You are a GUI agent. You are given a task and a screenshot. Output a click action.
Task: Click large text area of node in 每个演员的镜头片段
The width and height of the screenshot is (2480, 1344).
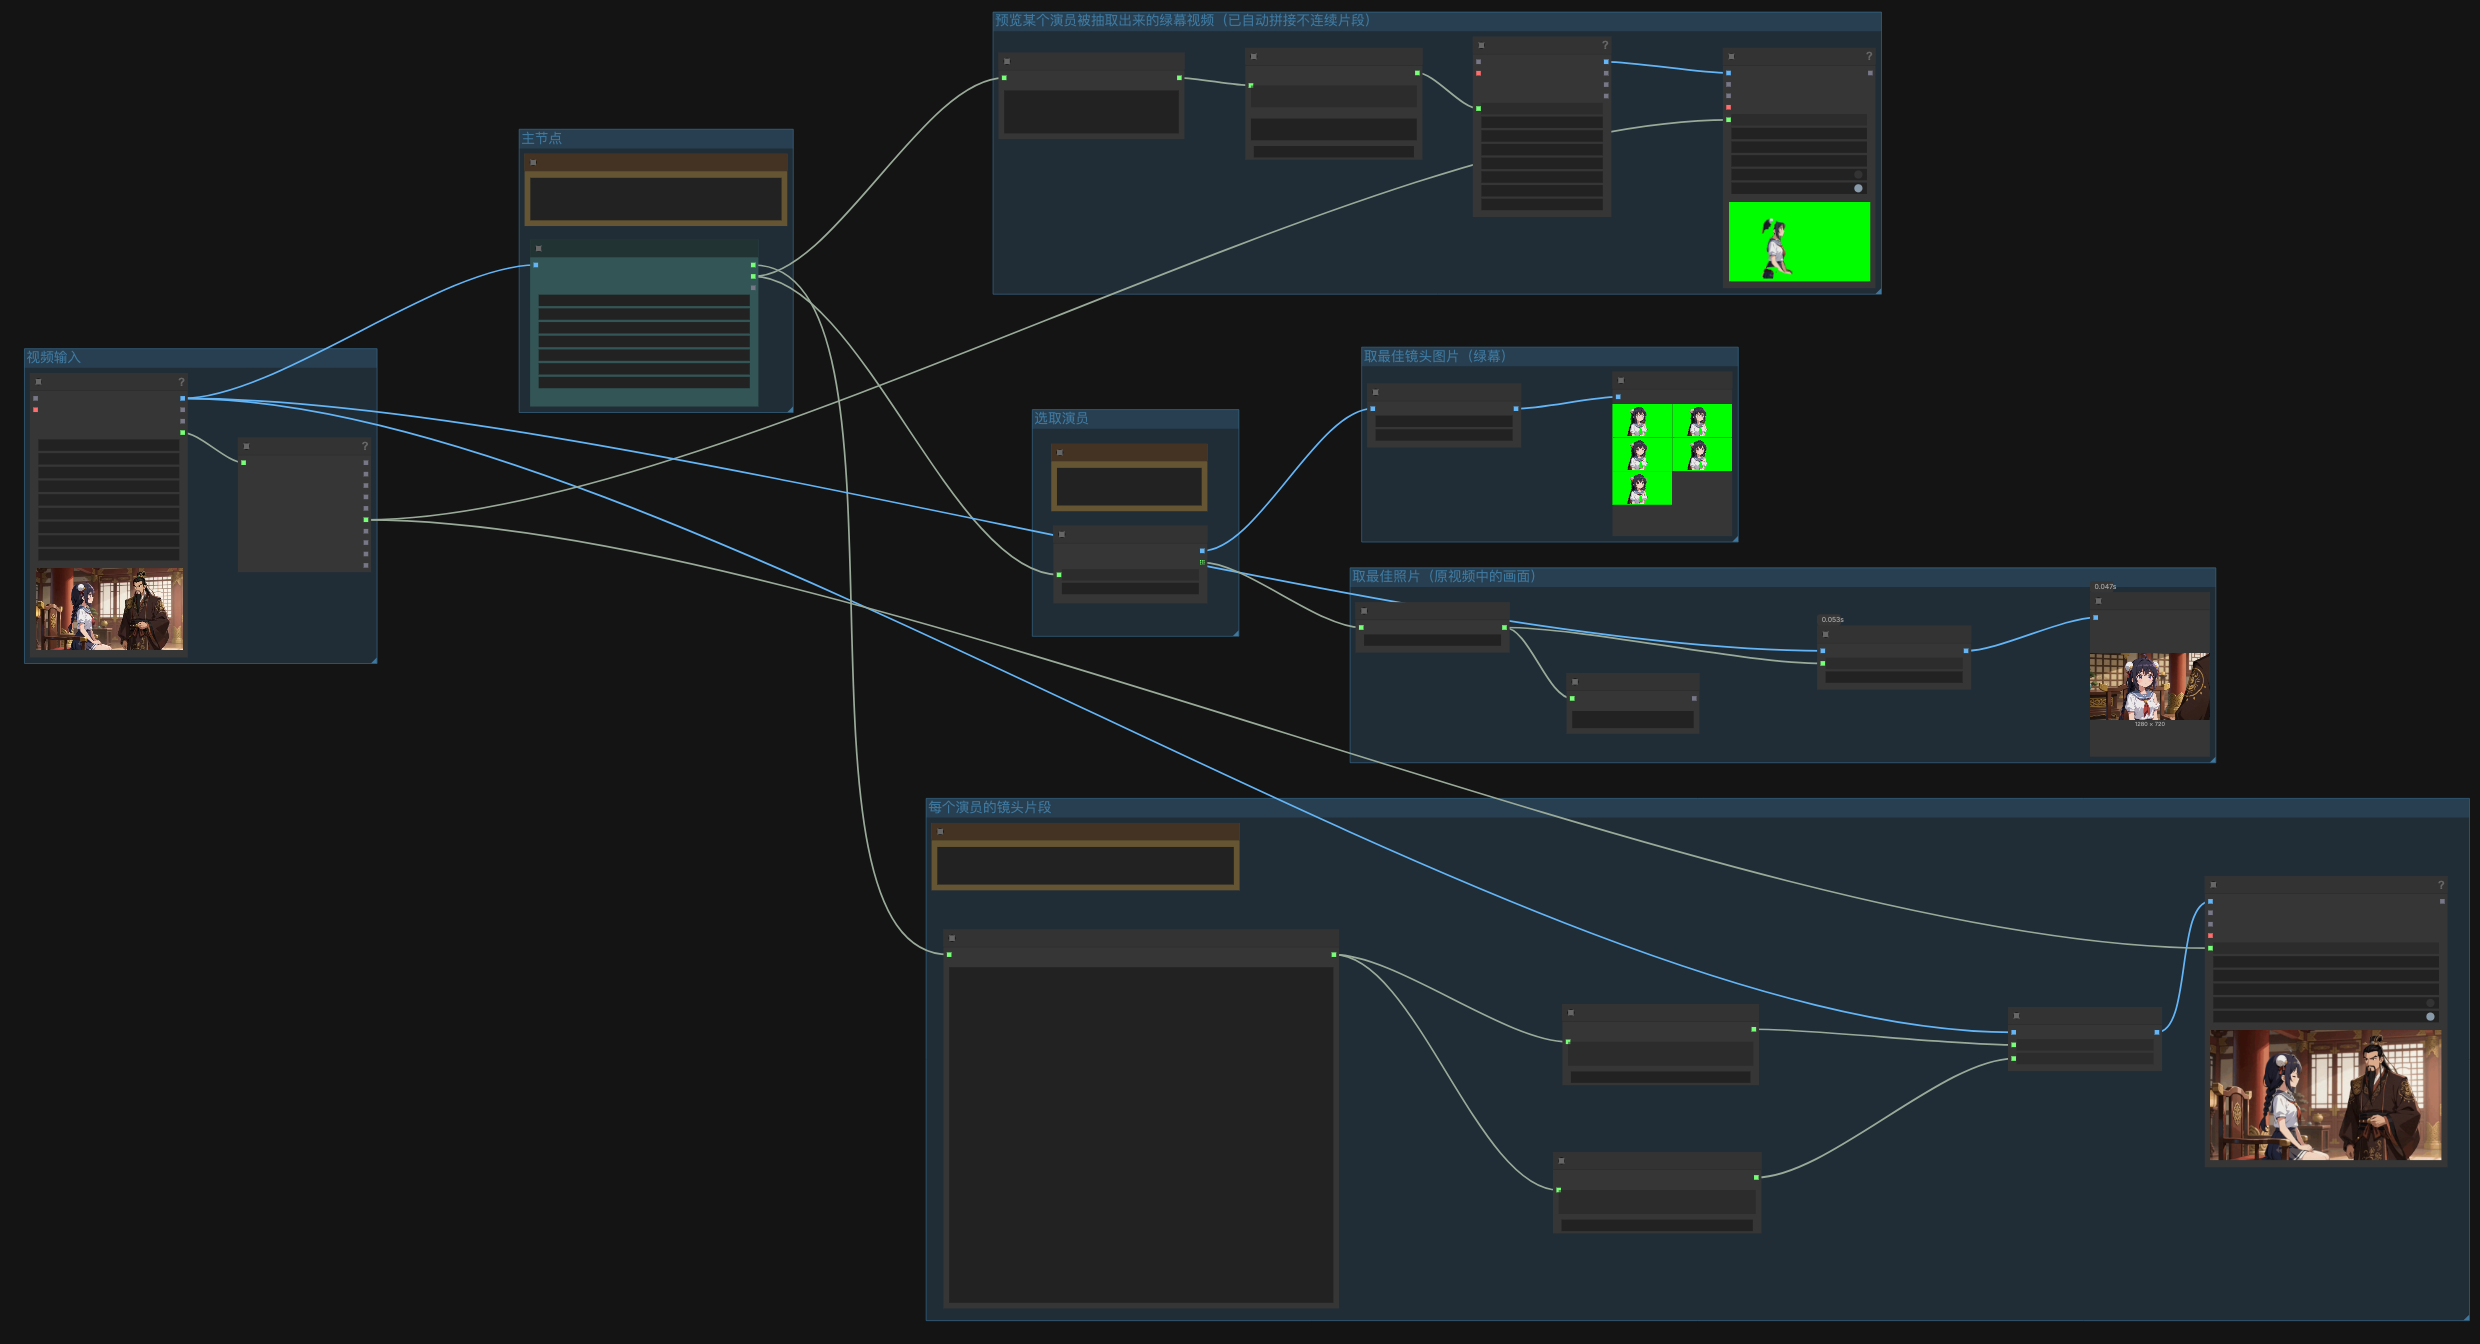click(1141, 1135)
